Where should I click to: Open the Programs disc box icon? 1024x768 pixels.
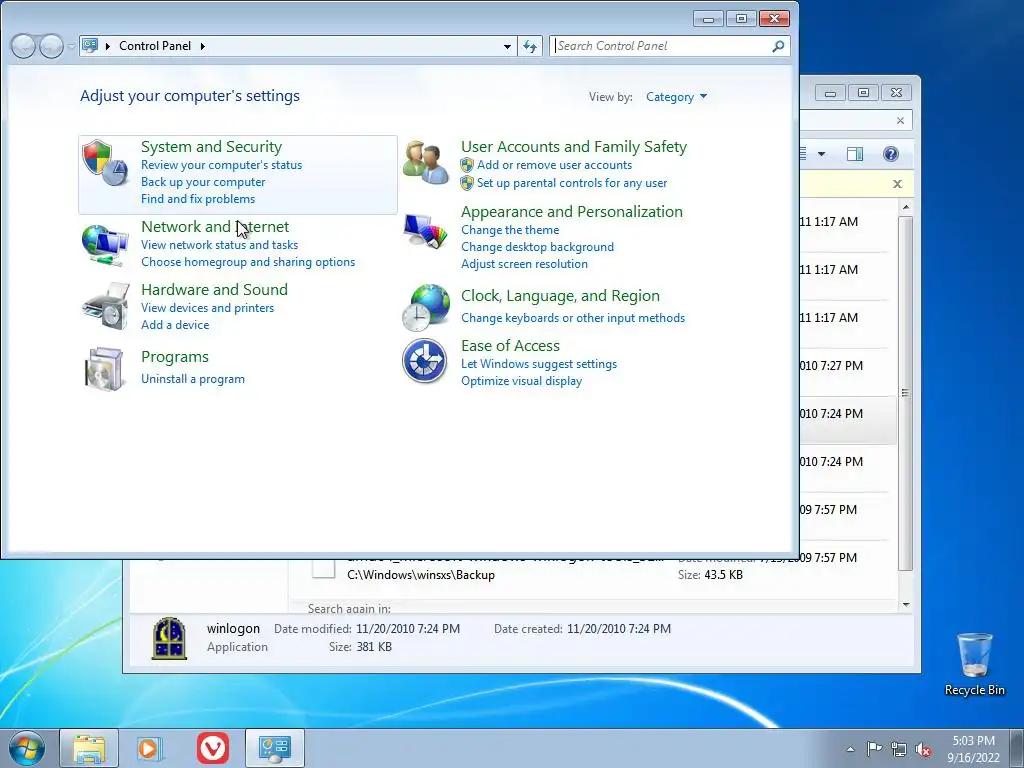(x=104, y=368)
